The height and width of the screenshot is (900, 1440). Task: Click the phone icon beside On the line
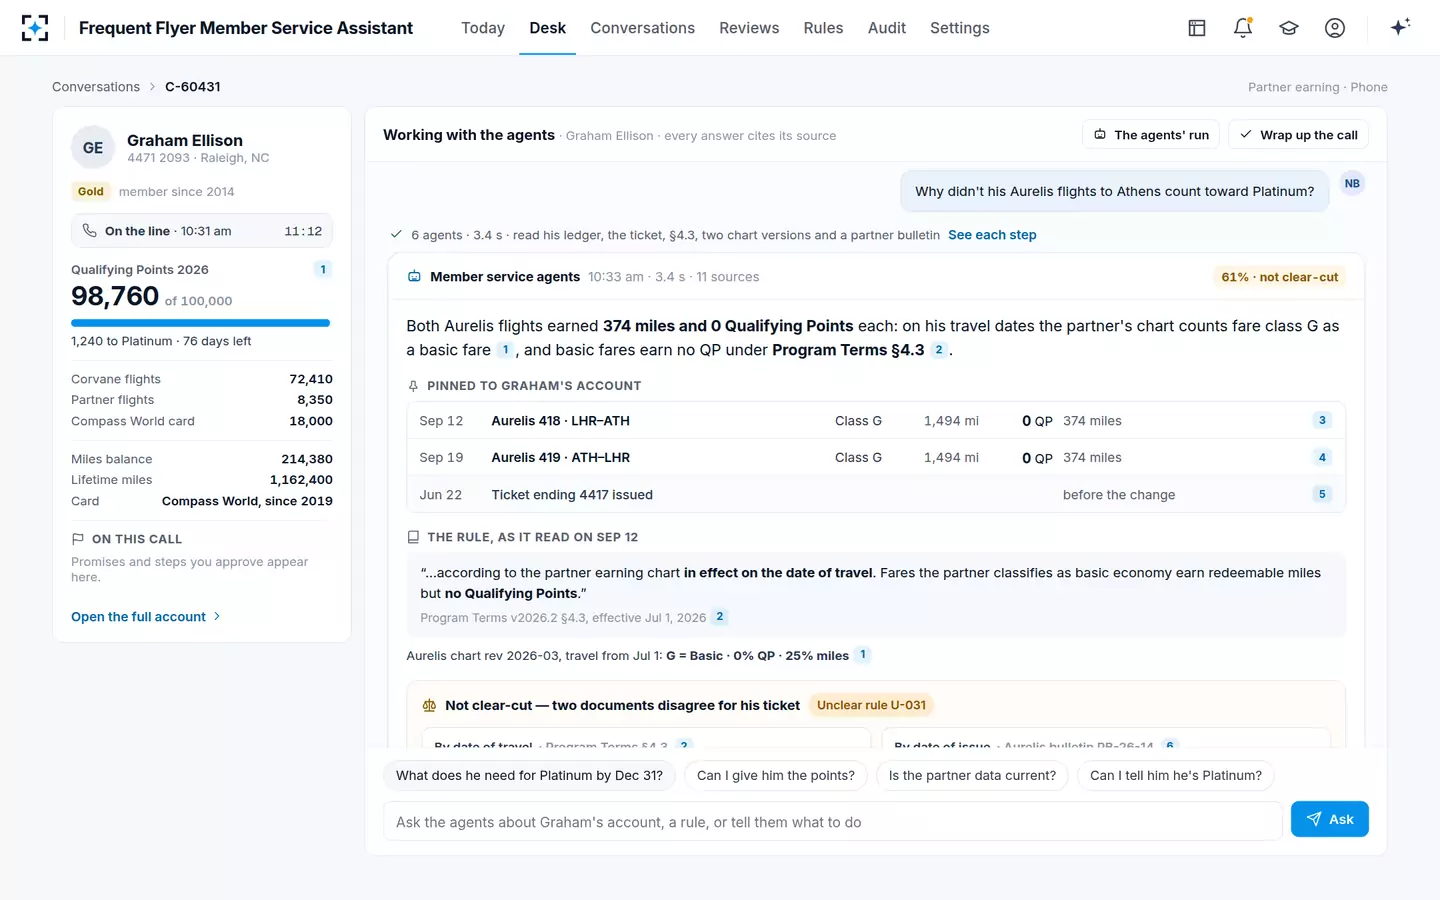(89, 231)
